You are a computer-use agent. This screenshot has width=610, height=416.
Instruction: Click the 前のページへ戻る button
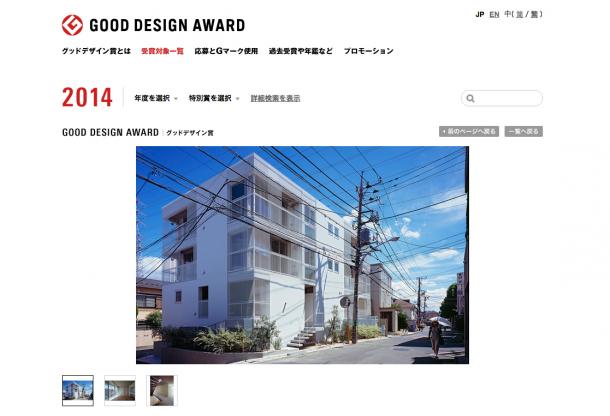pos(469,132)
